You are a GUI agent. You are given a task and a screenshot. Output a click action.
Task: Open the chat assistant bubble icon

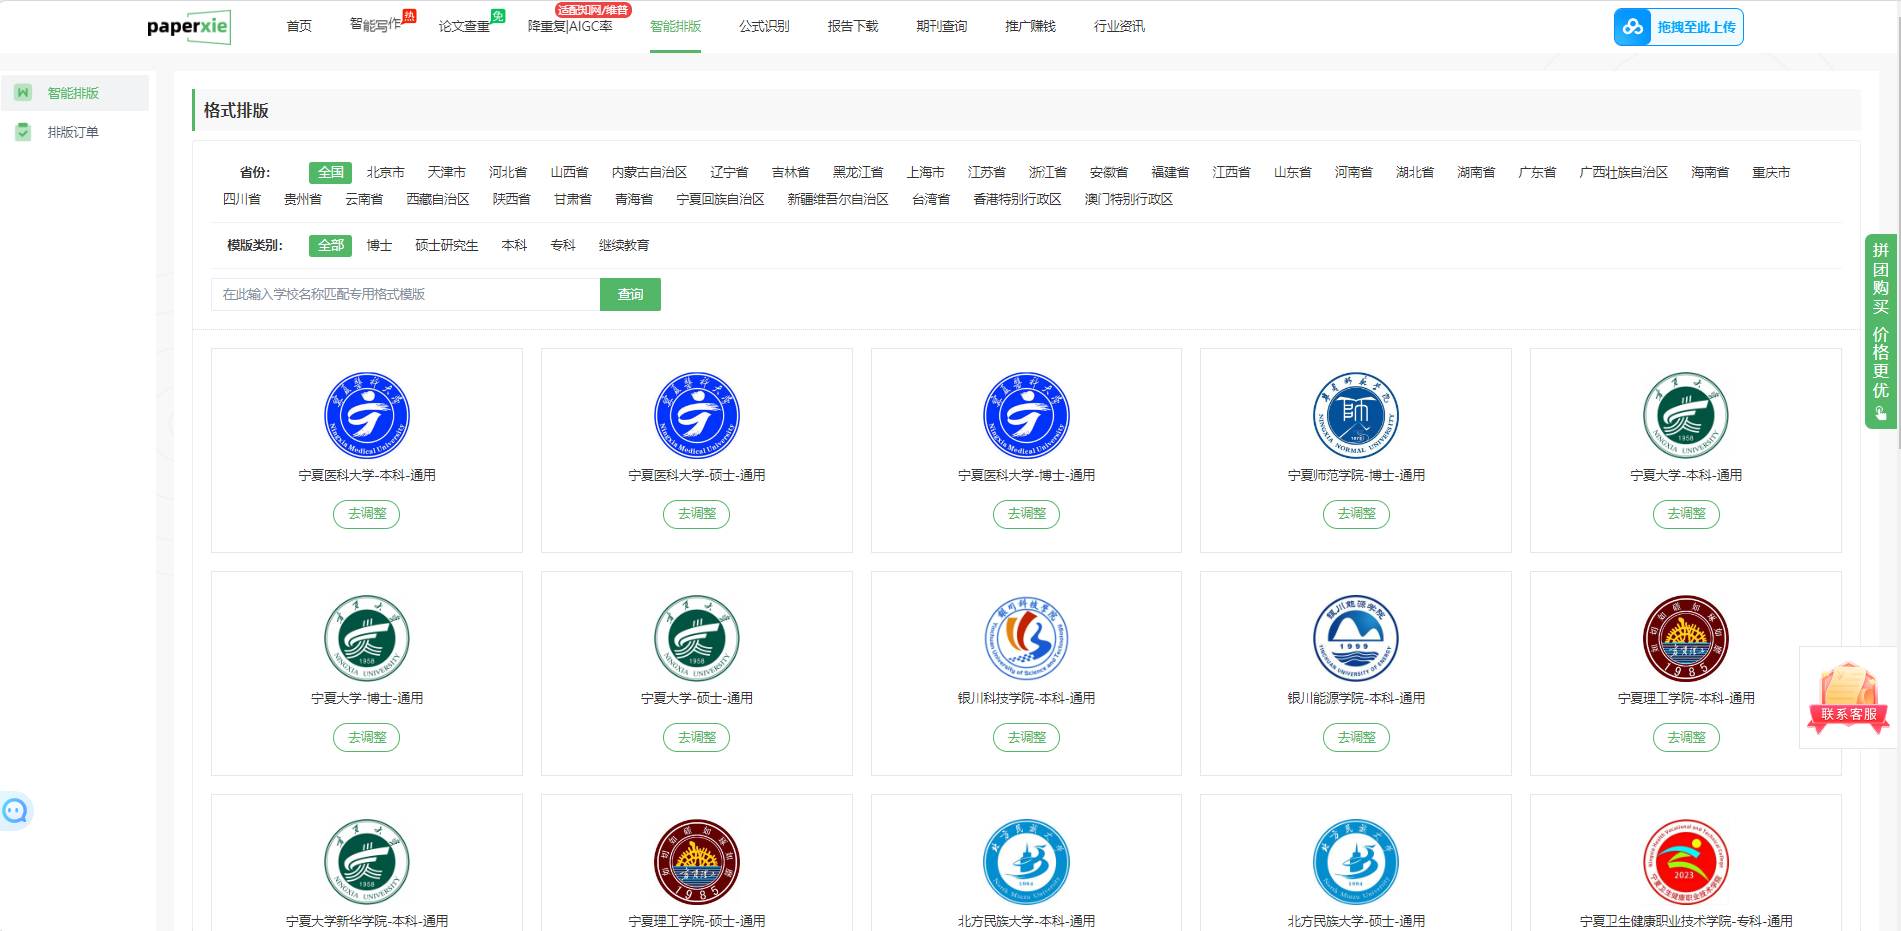pos(16,811)
